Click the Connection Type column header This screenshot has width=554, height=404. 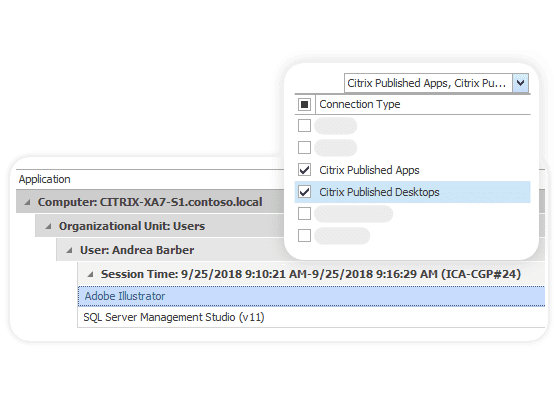[x=360, y=104]
